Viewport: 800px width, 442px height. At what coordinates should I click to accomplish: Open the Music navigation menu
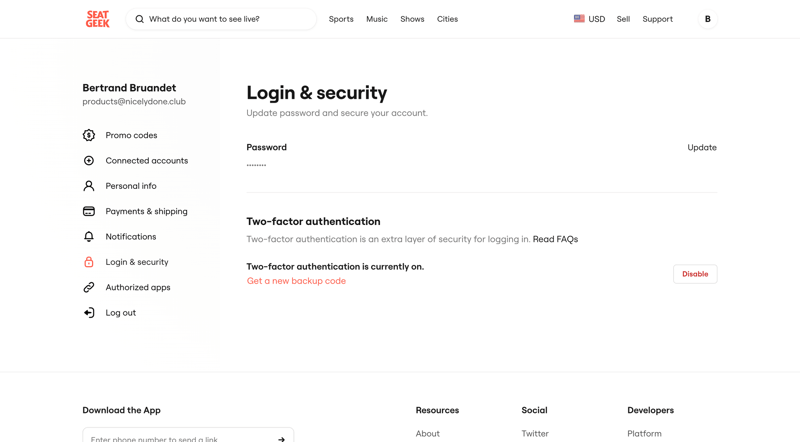click(377, 19)
